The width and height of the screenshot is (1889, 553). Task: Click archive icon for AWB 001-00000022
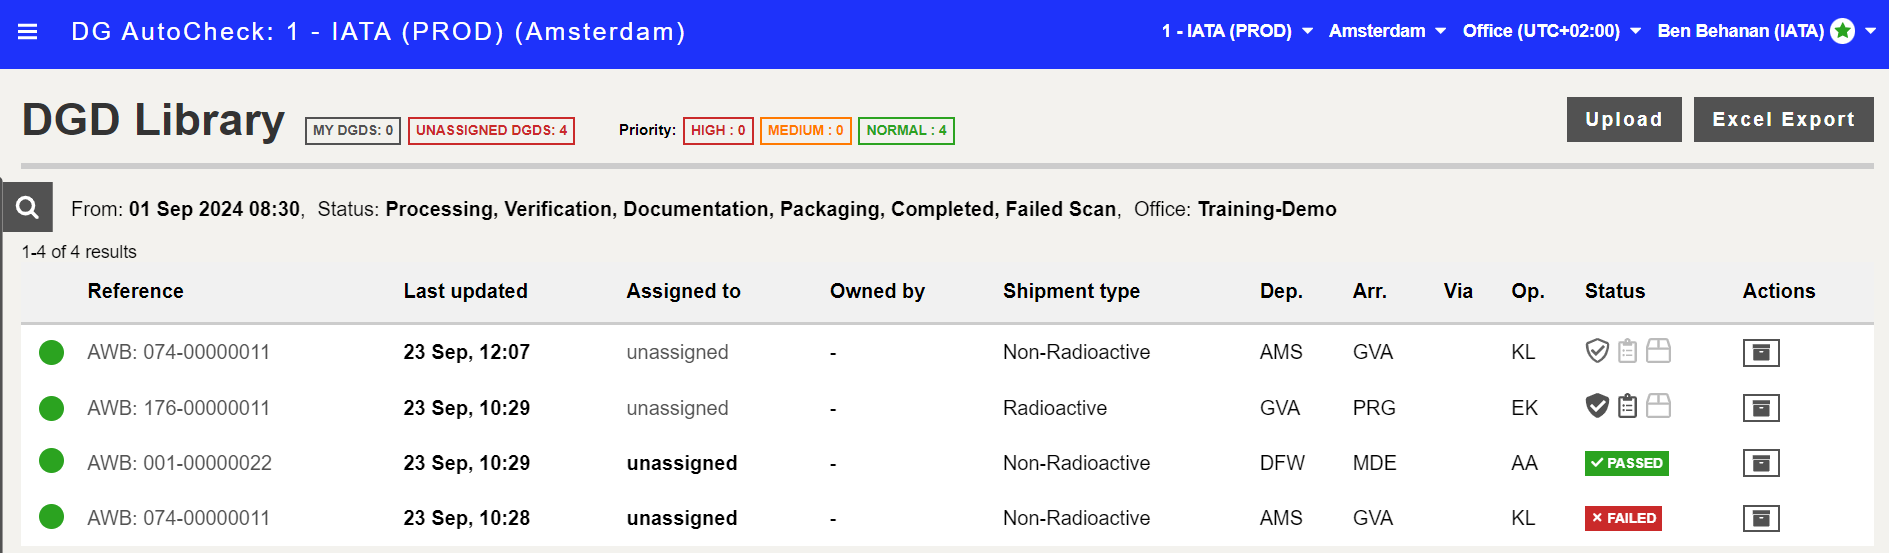click(1760, 463)
